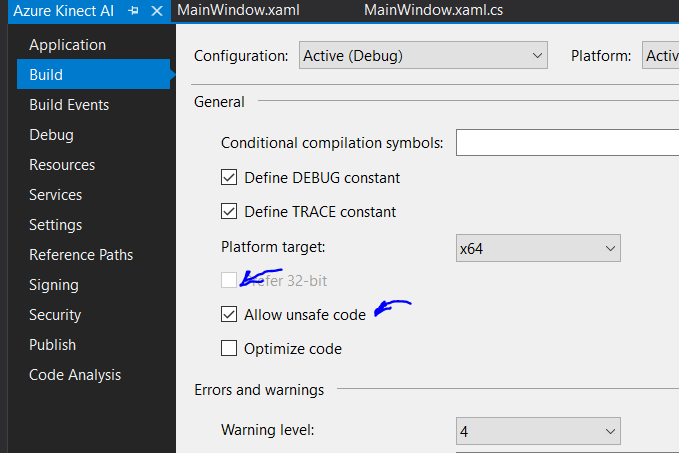The width and height of the screenshot is (679, 453).
Task: Open the Build Events page
Action: tap(69, 105)
